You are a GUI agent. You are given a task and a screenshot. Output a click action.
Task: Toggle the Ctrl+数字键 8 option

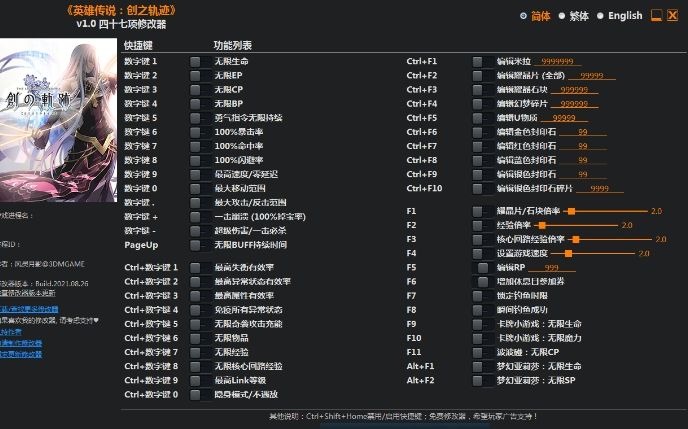pyautogui.click(x=200, y=366)
